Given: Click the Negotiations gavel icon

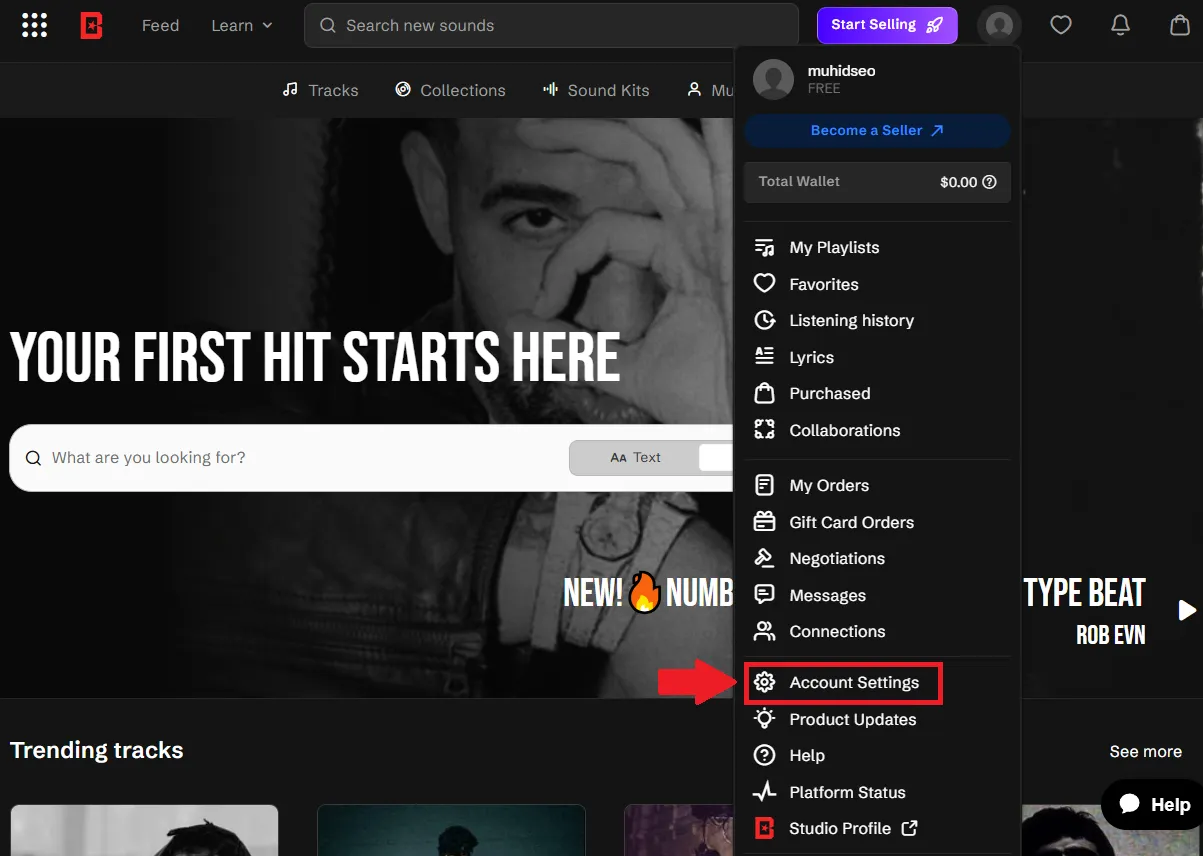Looking at the screenshot, I should coord(764,558).
